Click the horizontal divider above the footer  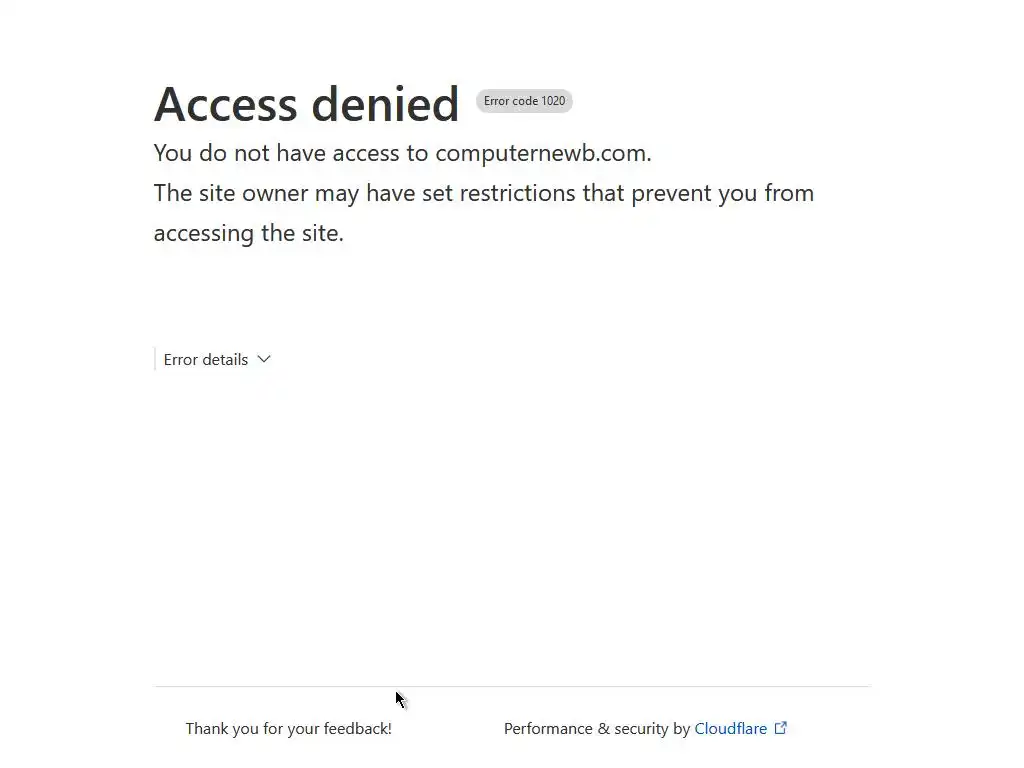[x=512, y=686]
